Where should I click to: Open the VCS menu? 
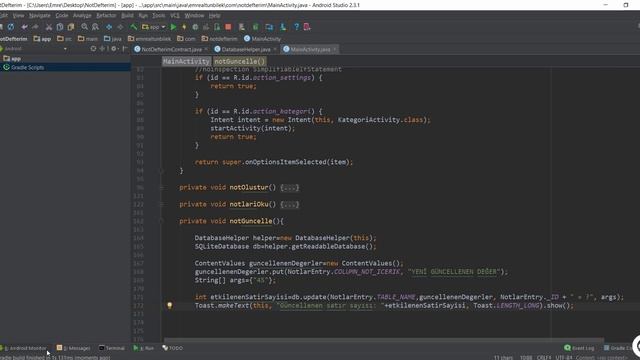[x=175, y=16]
